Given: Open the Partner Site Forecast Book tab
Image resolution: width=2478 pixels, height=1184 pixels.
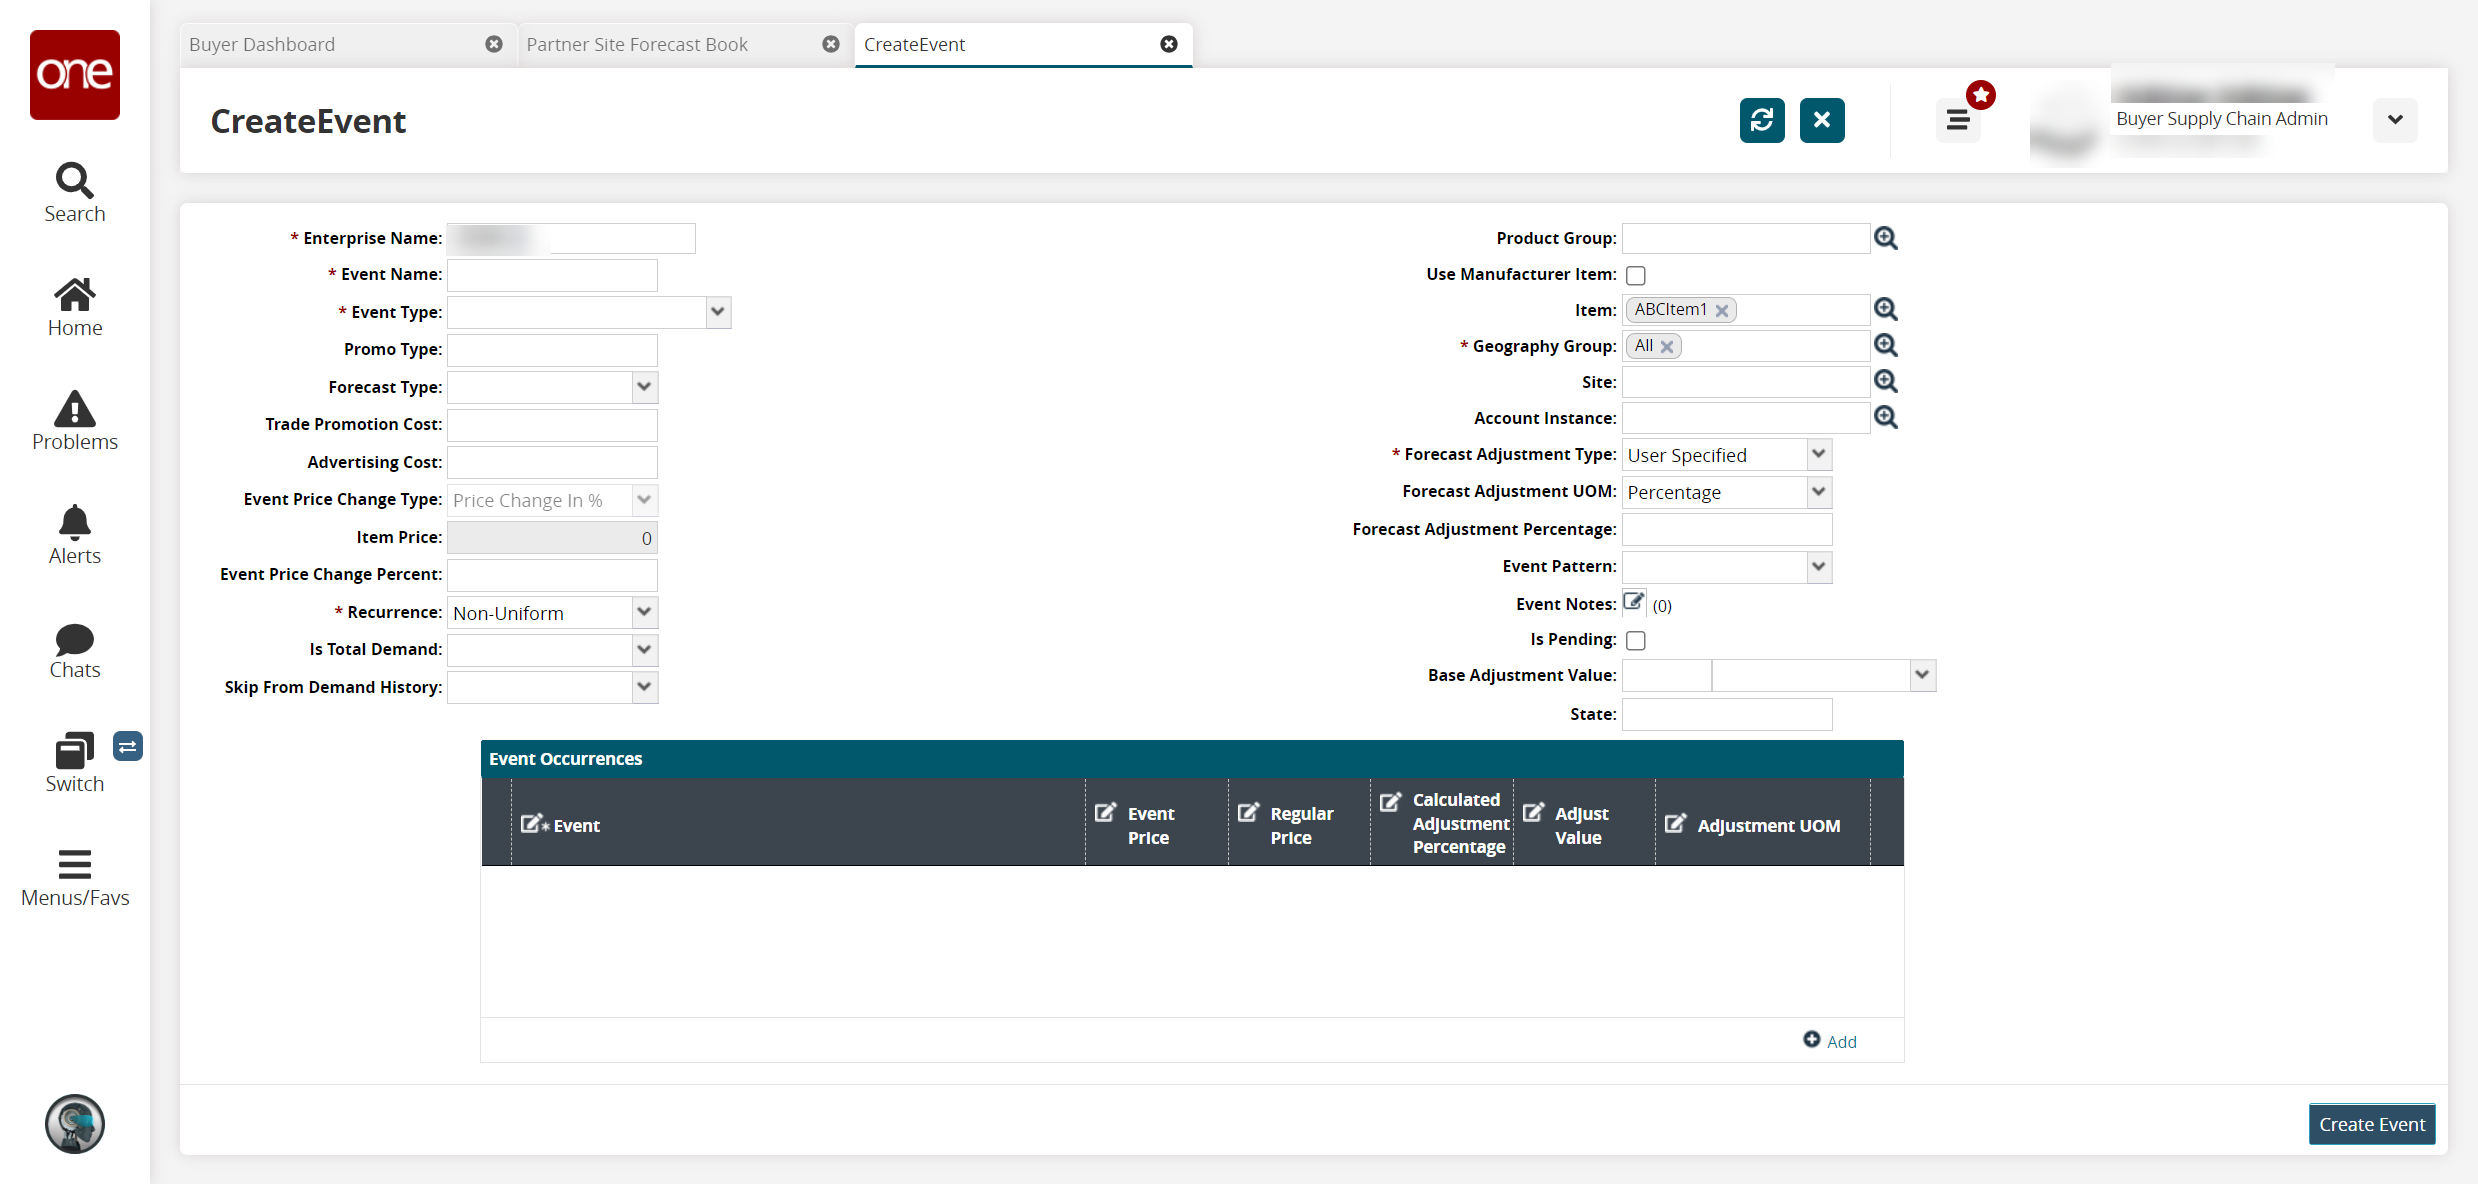Looking at the screenshot, I should click(637, 44).
